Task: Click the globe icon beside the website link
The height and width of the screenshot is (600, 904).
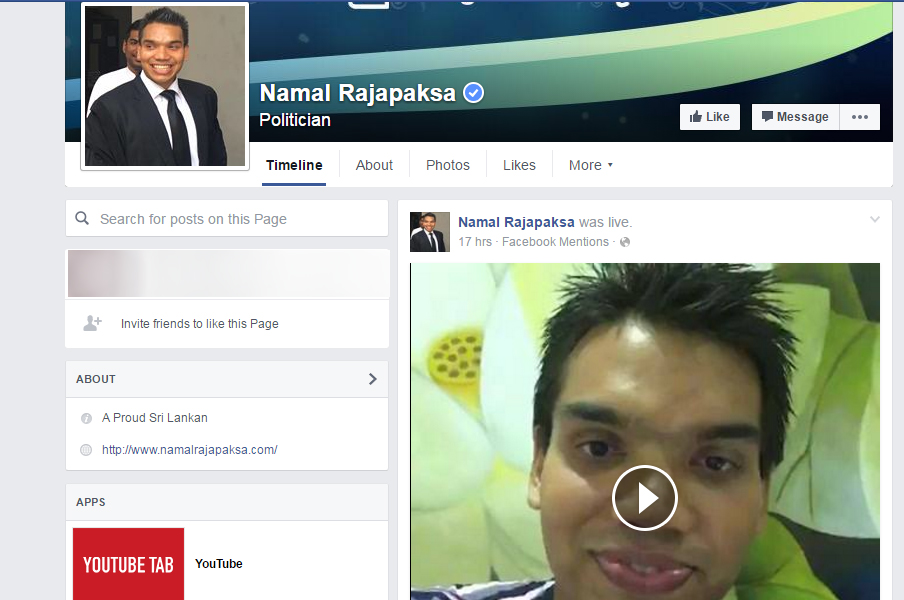Action: click(x=86, y=450)
